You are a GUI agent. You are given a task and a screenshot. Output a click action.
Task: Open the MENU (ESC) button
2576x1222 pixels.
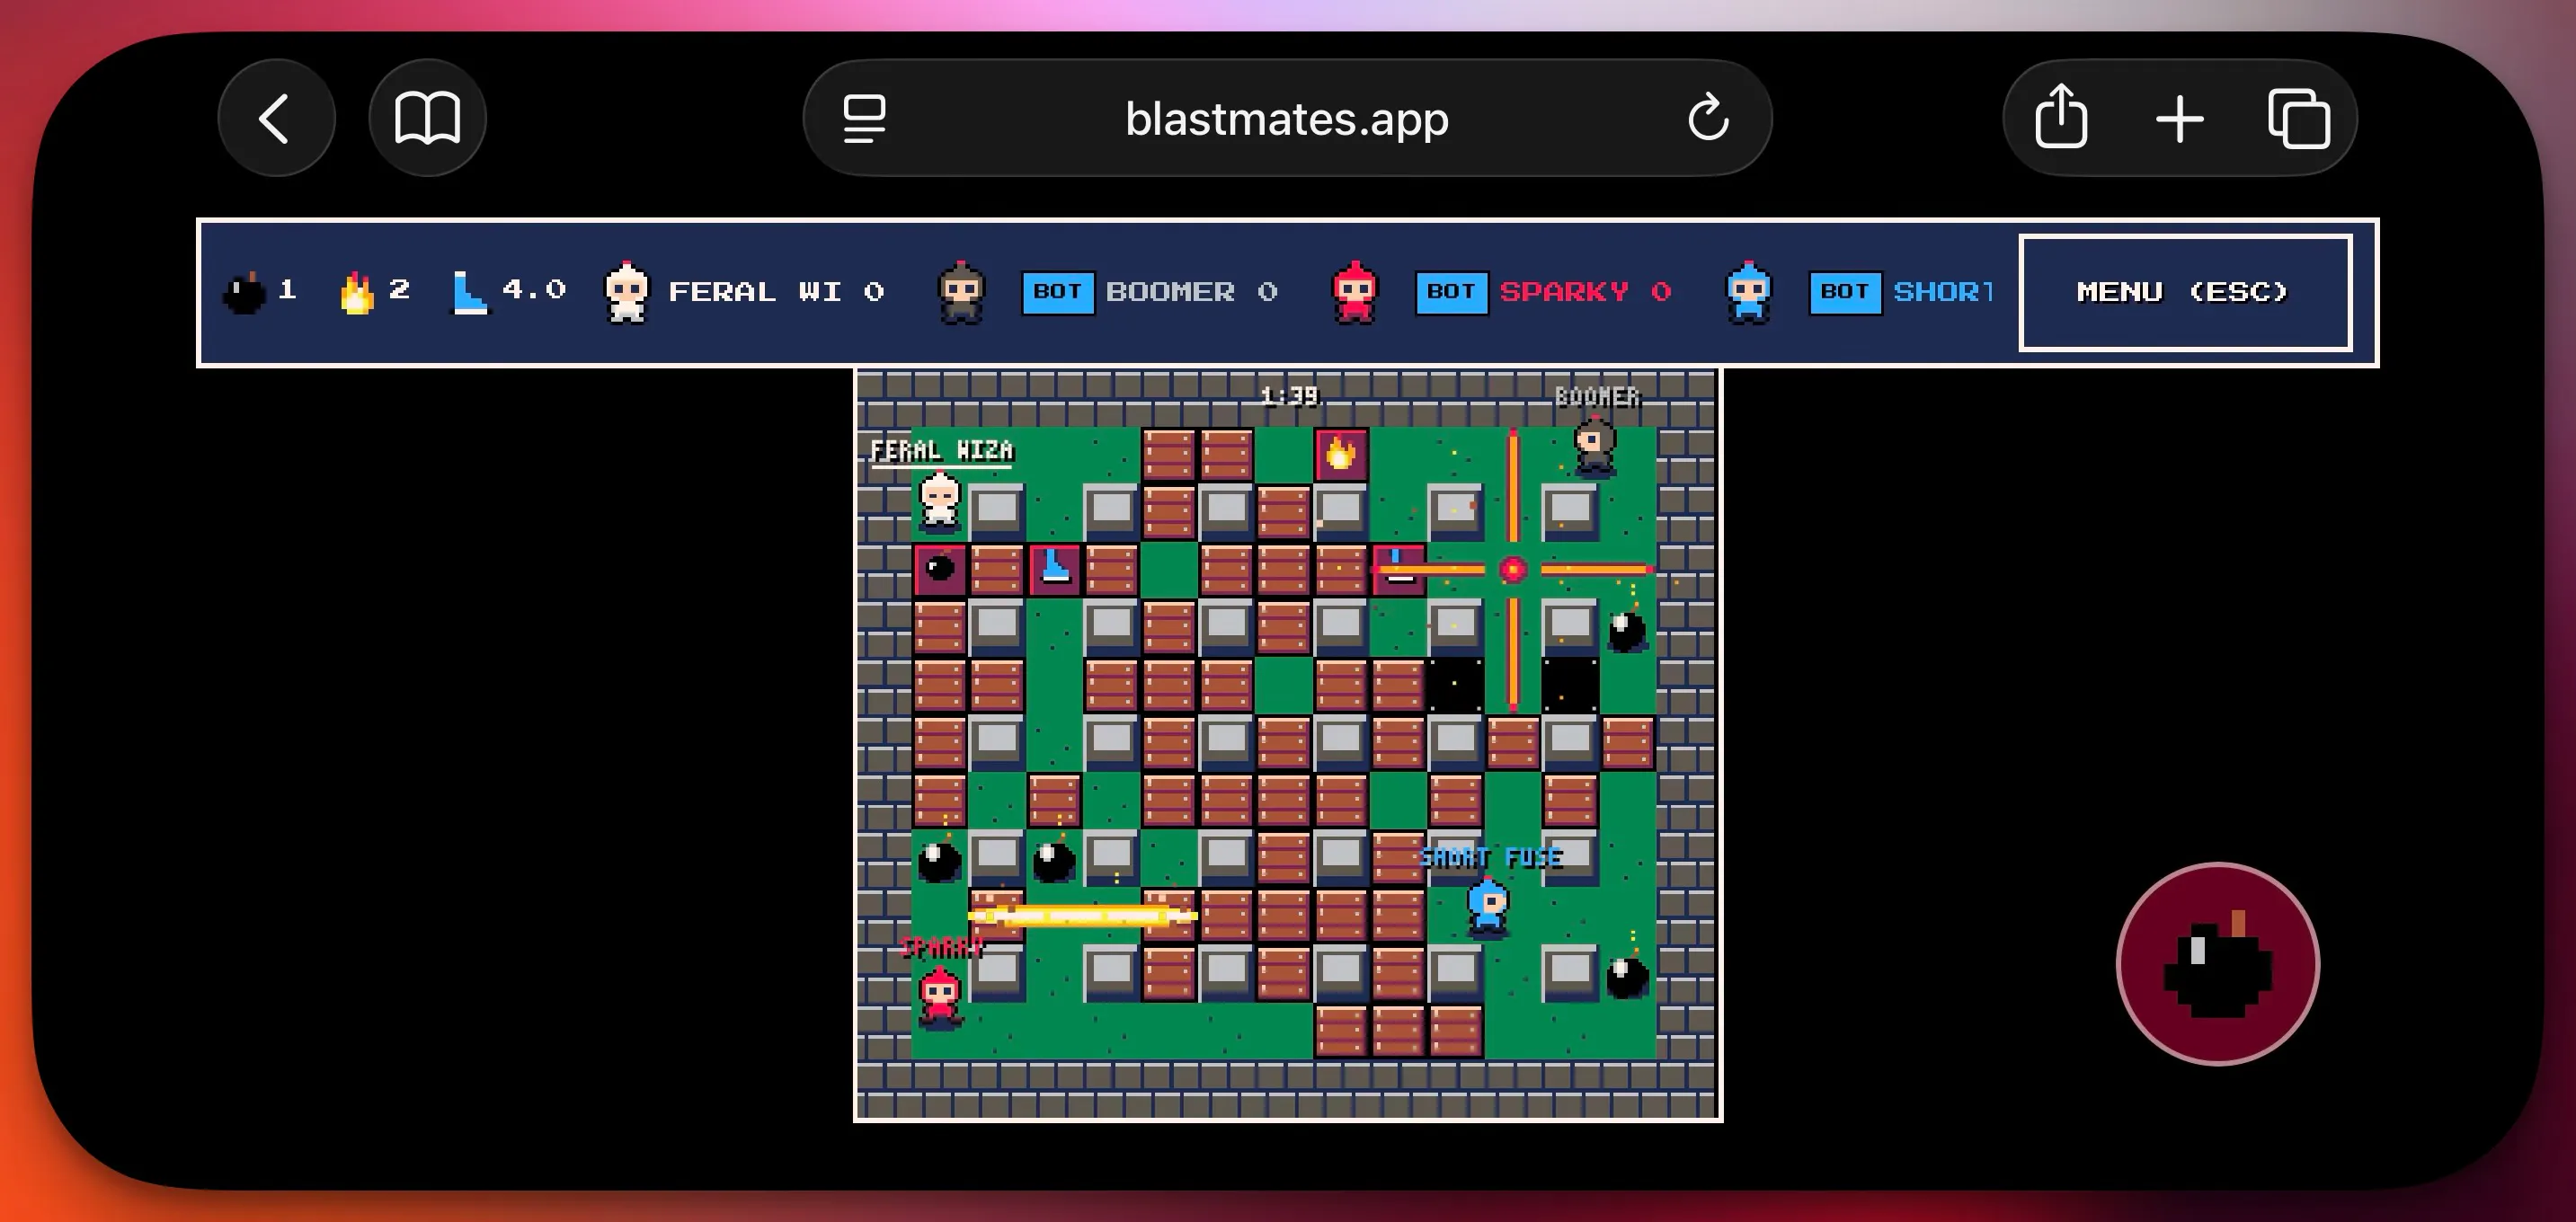2185,292
